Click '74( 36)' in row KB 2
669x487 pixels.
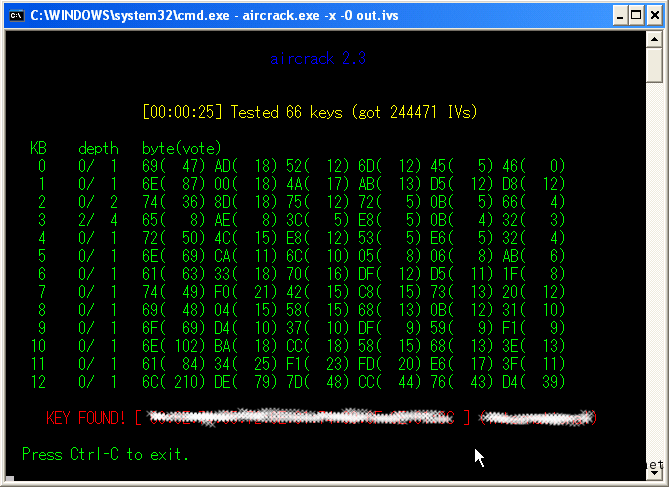(174, 202)
